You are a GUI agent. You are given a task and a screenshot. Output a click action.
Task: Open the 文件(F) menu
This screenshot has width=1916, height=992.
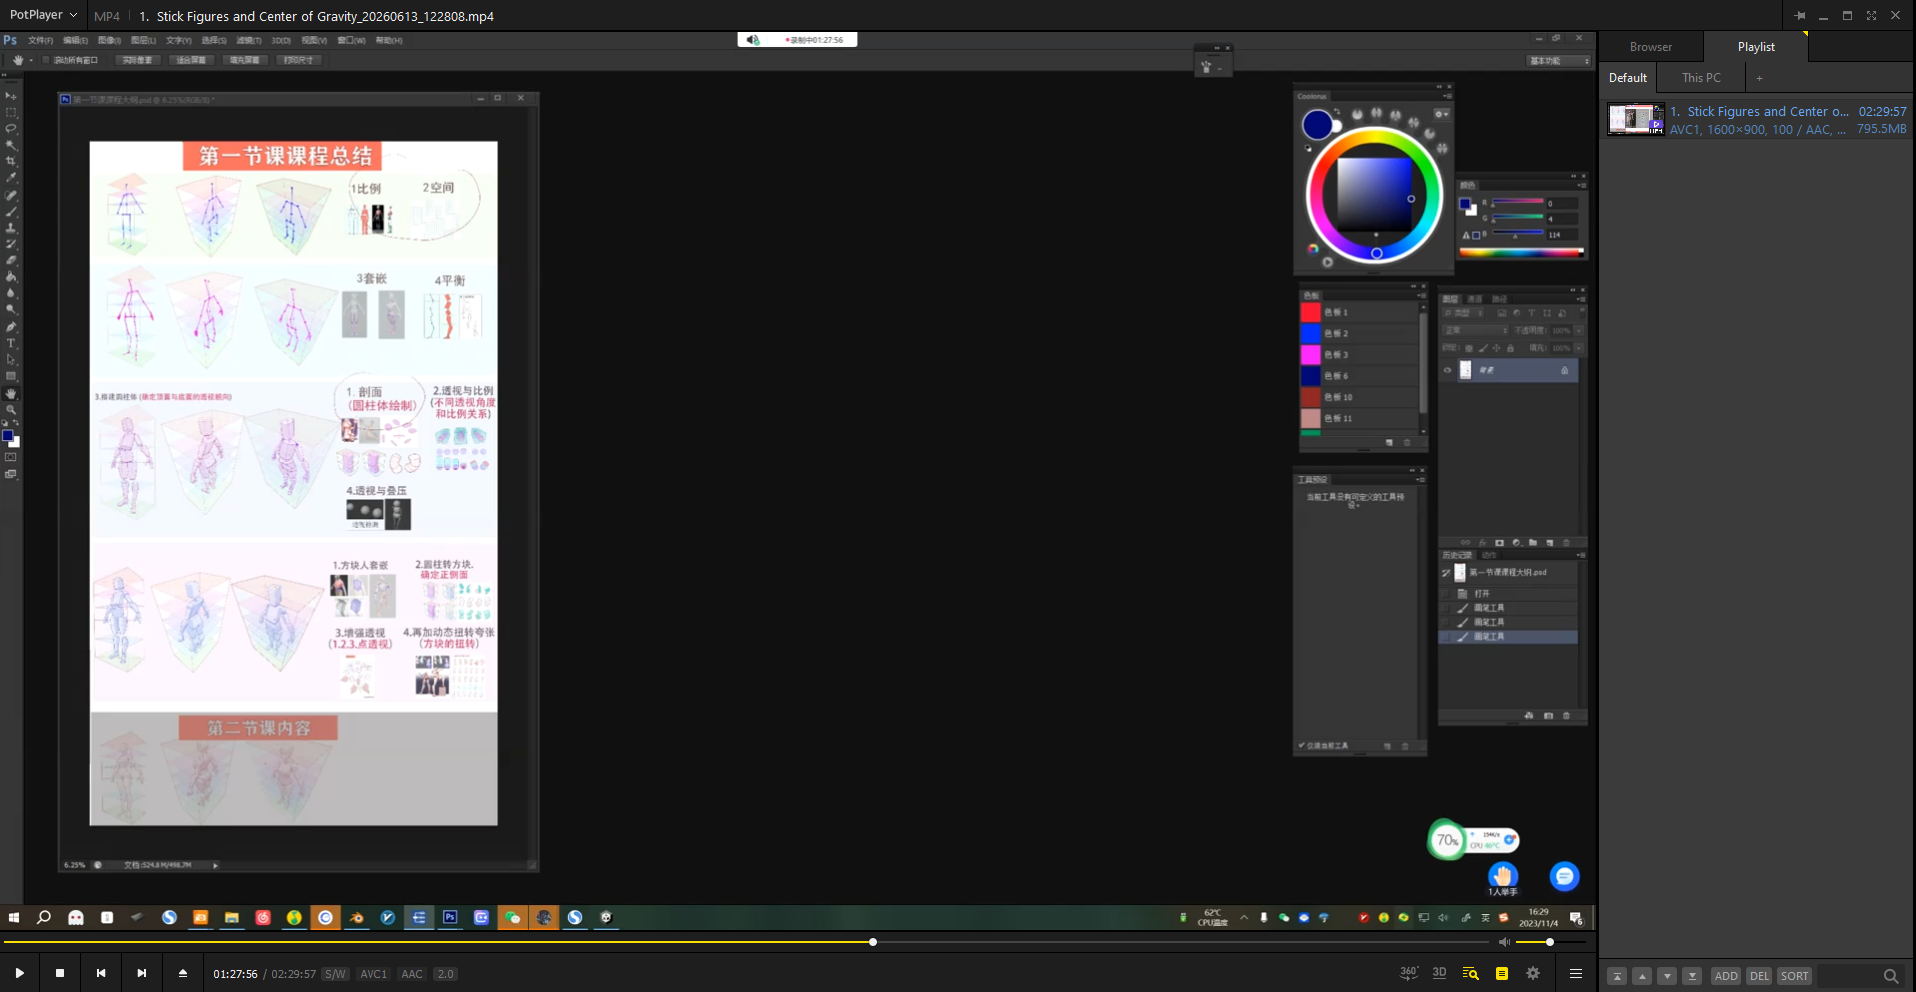pos(40,40)
